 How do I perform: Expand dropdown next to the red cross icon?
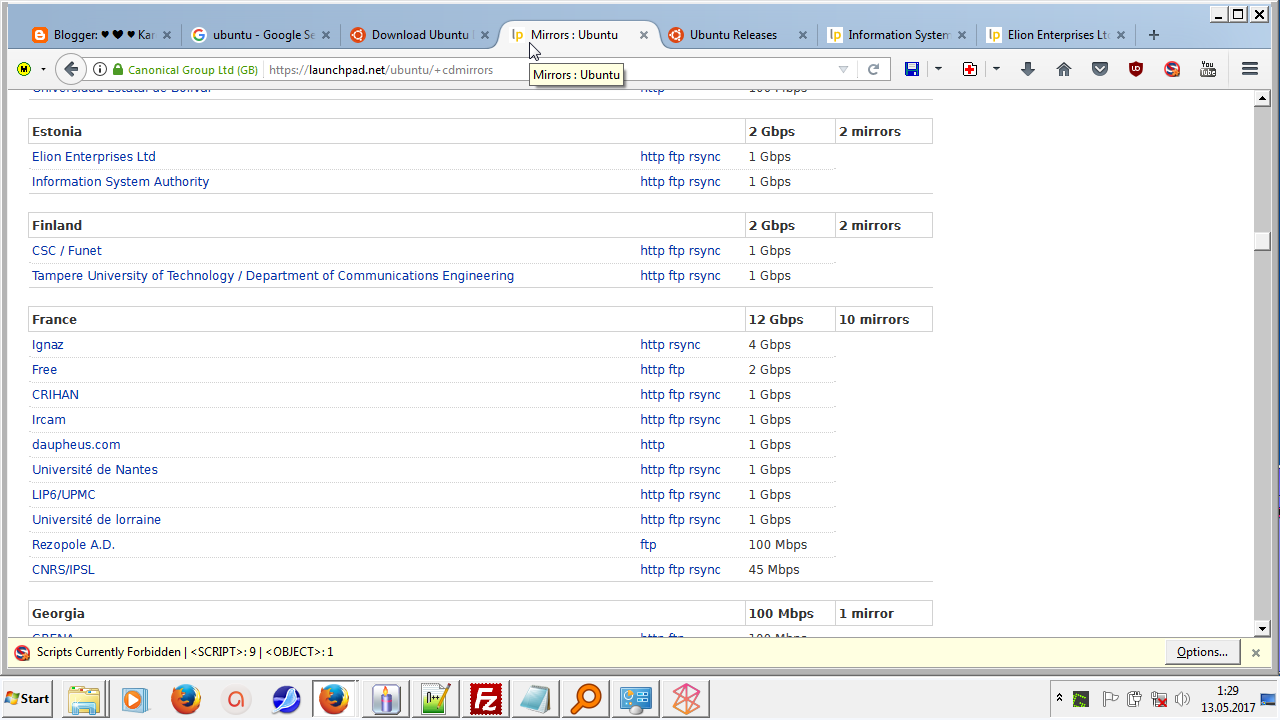(x=996, y=69)
